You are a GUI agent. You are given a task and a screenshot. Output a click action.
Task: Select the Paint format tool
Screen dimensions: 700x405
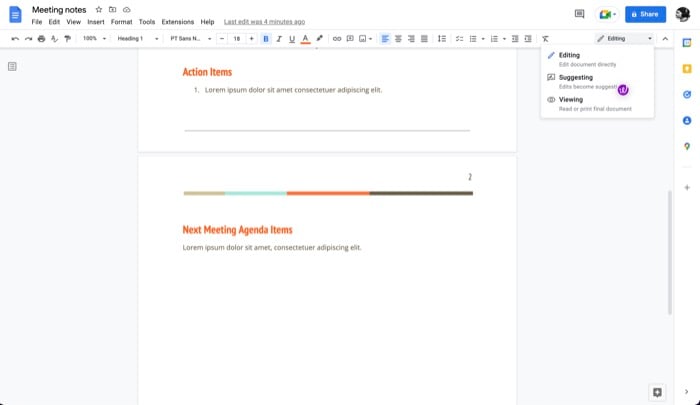tap(67, 39)
